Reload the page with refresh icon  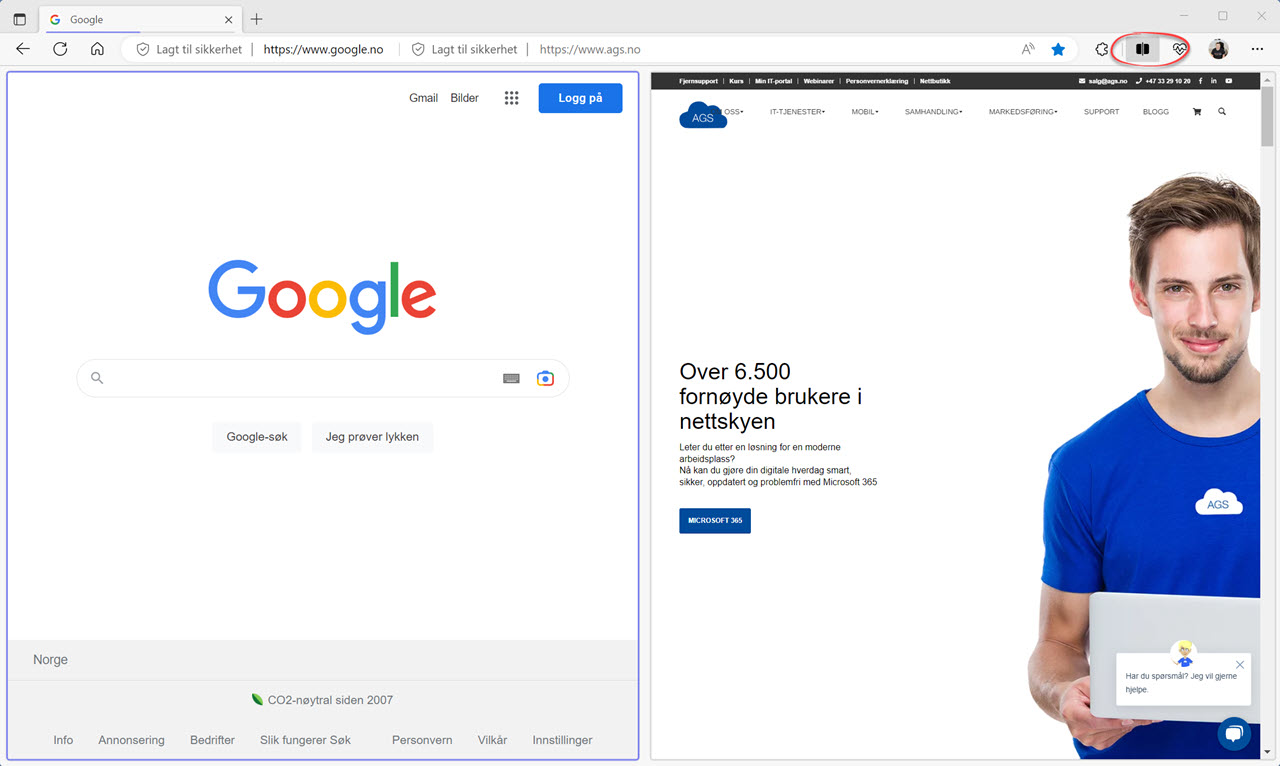pos(60,49)
